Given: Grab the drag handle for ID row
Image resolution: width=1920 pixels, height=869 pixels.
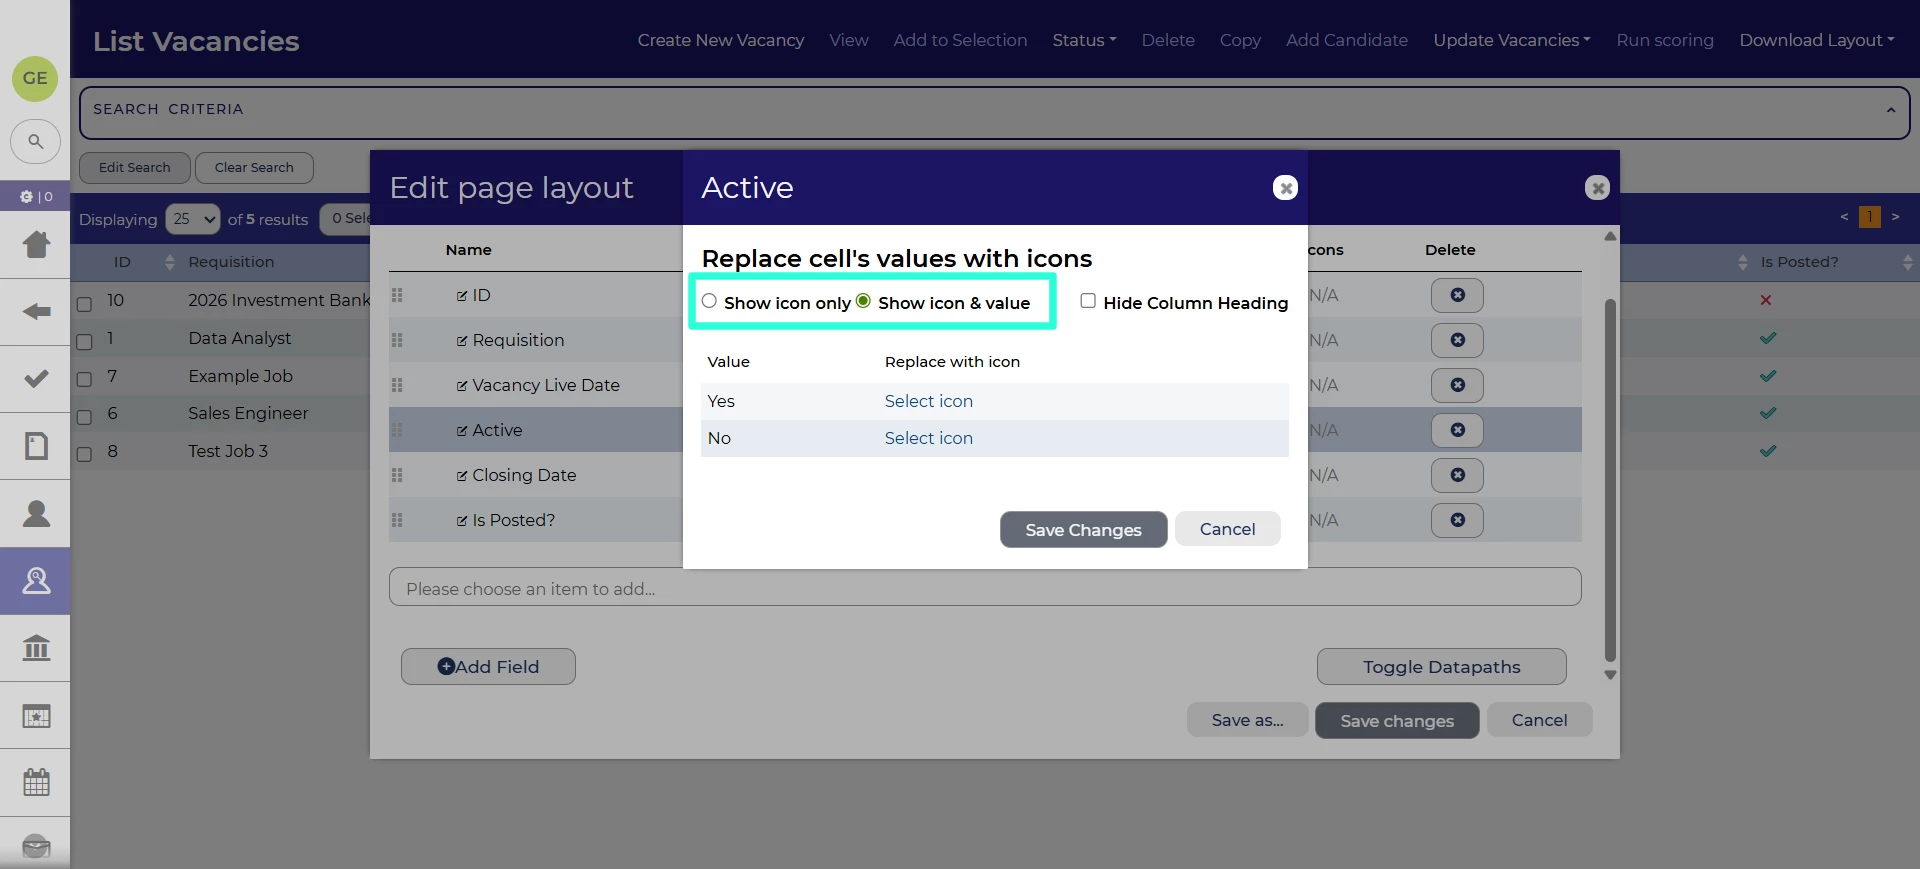Looking at the screenshot, I should point(397,295).
